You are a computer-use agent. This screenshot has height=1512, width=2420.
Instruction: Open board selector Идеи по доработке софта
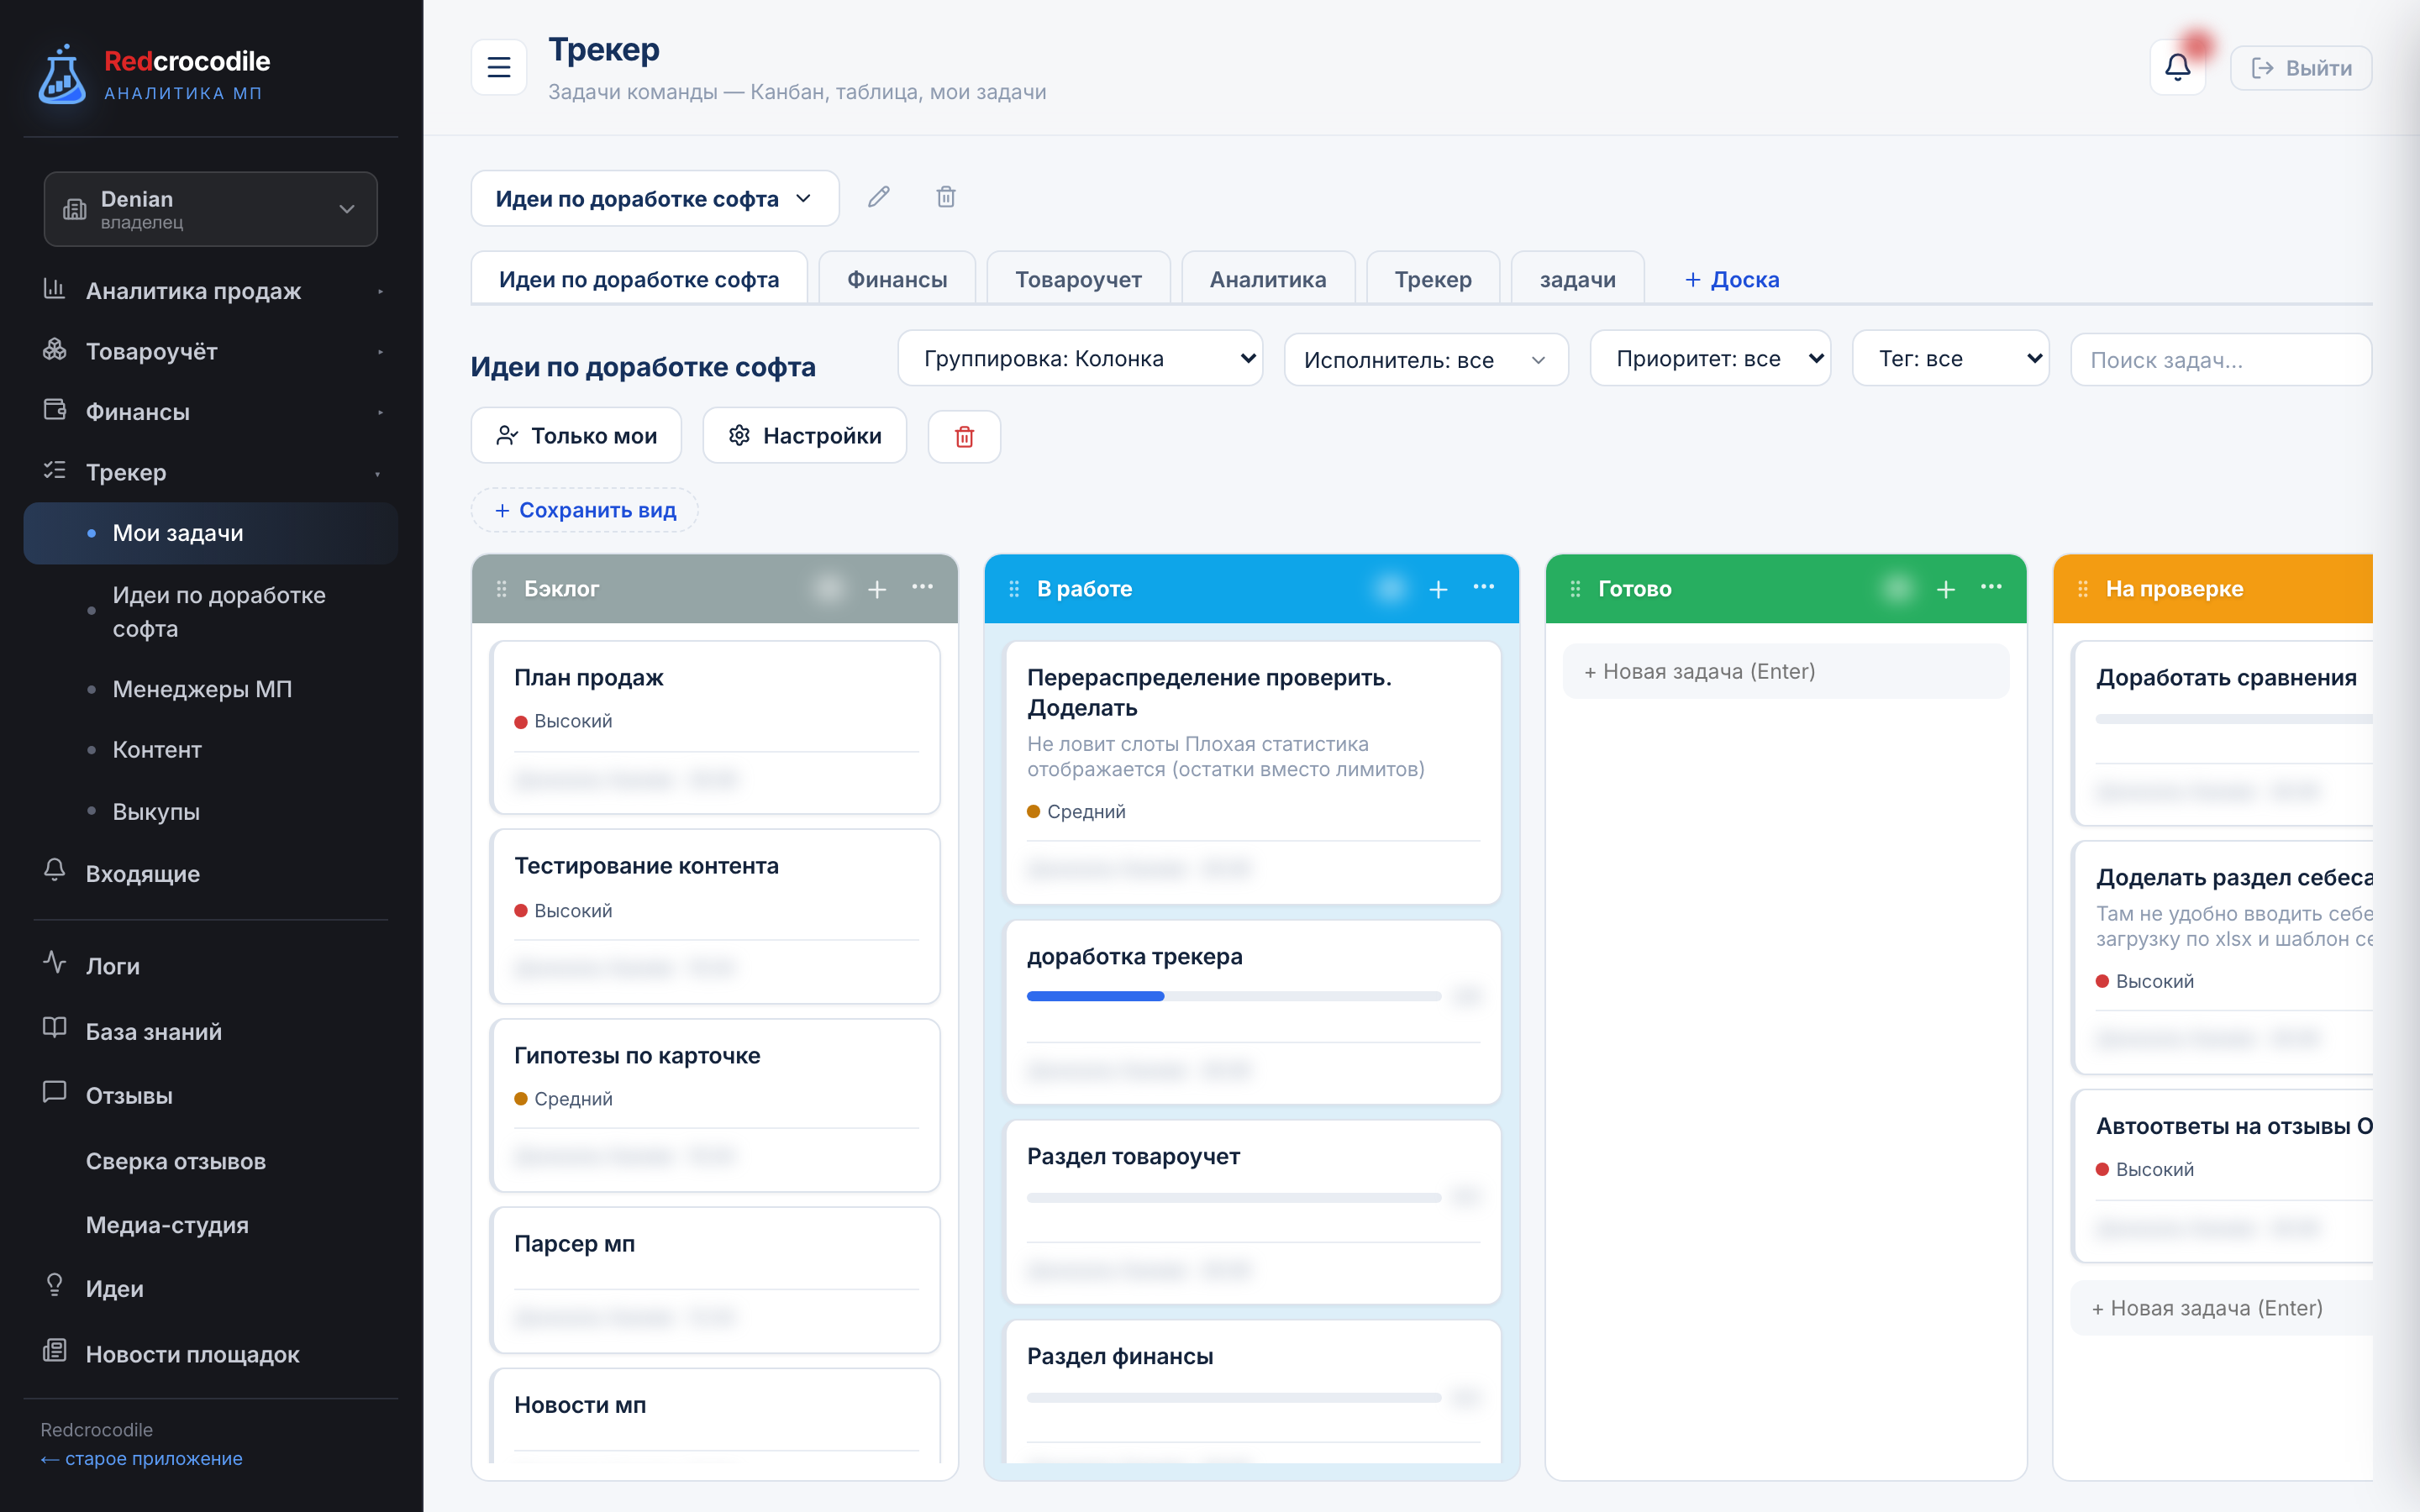coord(654,198)
